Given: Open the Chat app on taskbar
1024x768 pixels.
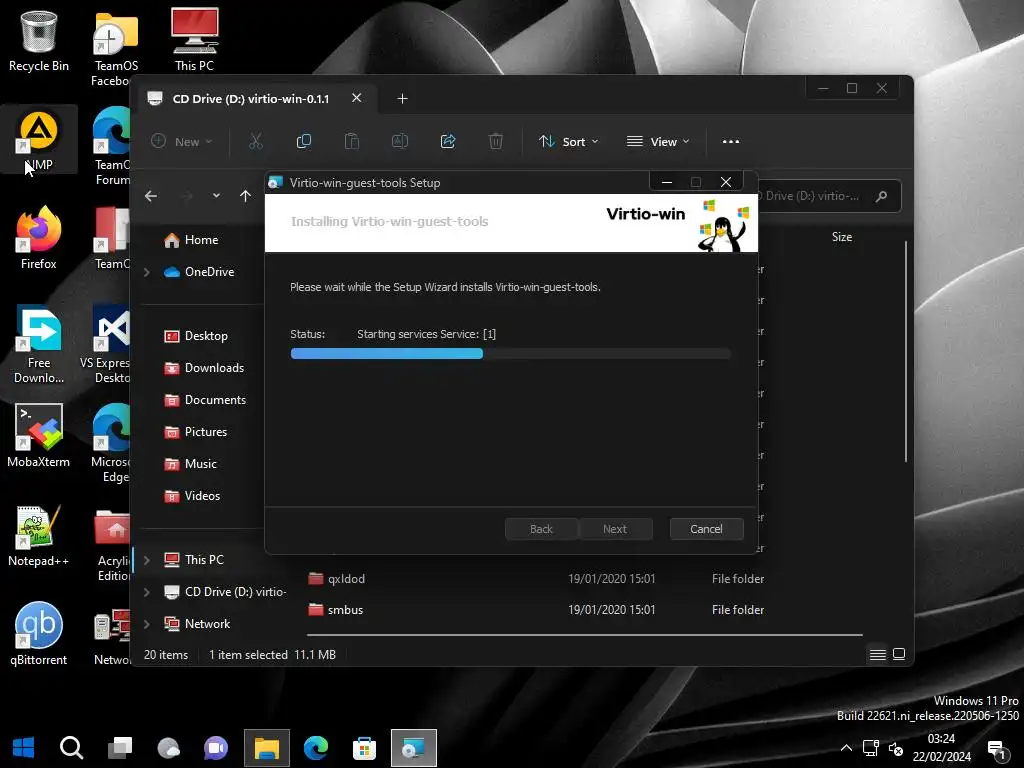Looking at the screenshot, I should [216, 747].
